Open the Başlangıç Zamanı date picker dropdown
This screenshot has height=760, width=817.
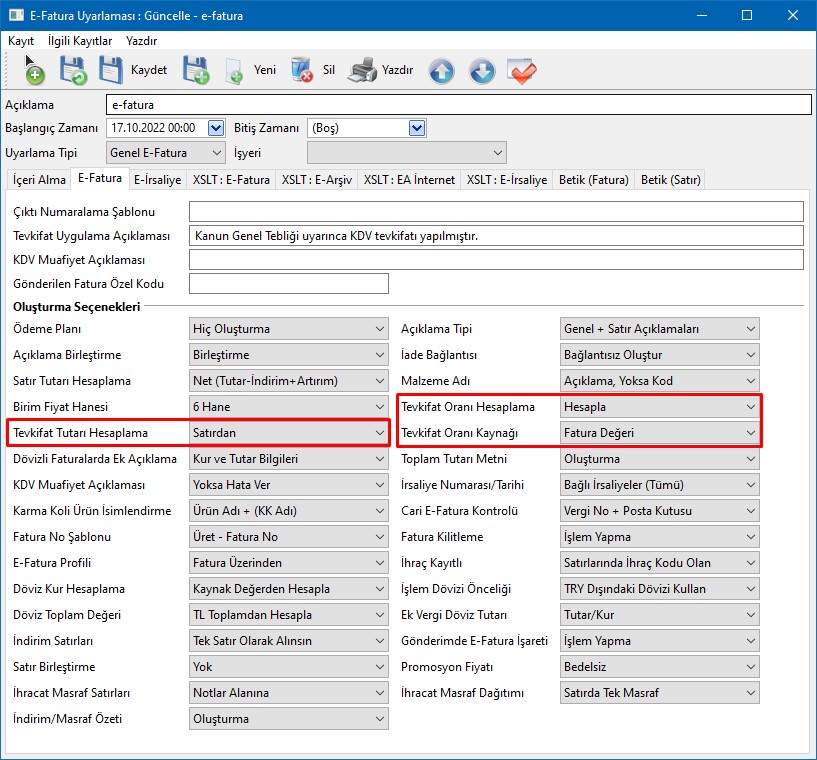click(x=215, y=128)
